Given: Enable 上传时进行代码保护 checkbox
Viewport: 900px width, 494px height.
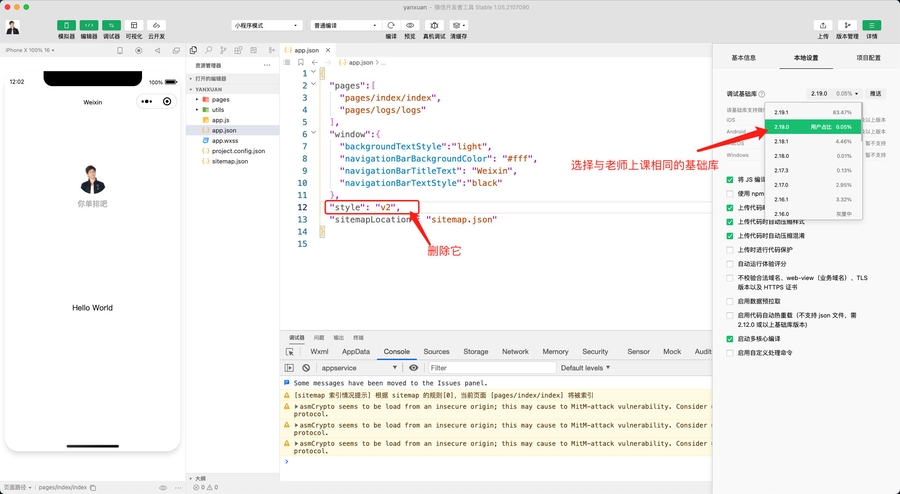Looking at the screenshot, I should [x=730, y=249].
